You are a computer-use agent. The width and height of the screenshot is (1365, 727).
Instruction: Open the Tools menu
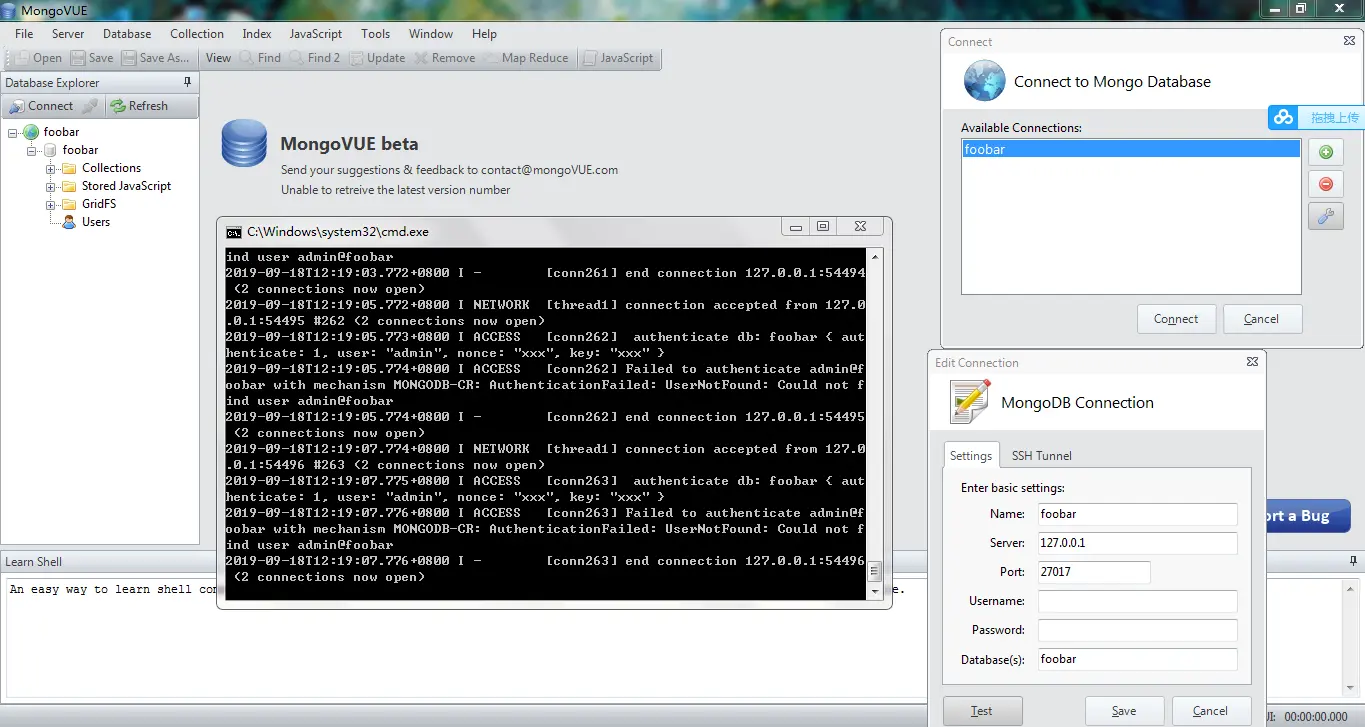point(376,34)
